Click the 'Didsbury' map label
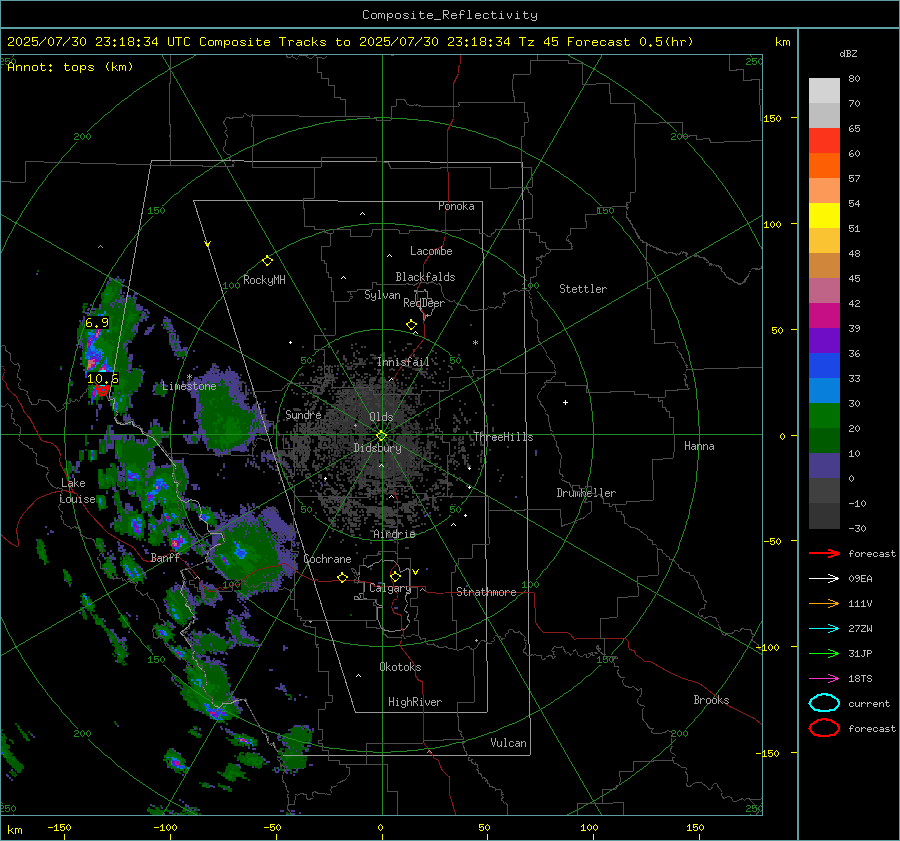 (377, 448)
